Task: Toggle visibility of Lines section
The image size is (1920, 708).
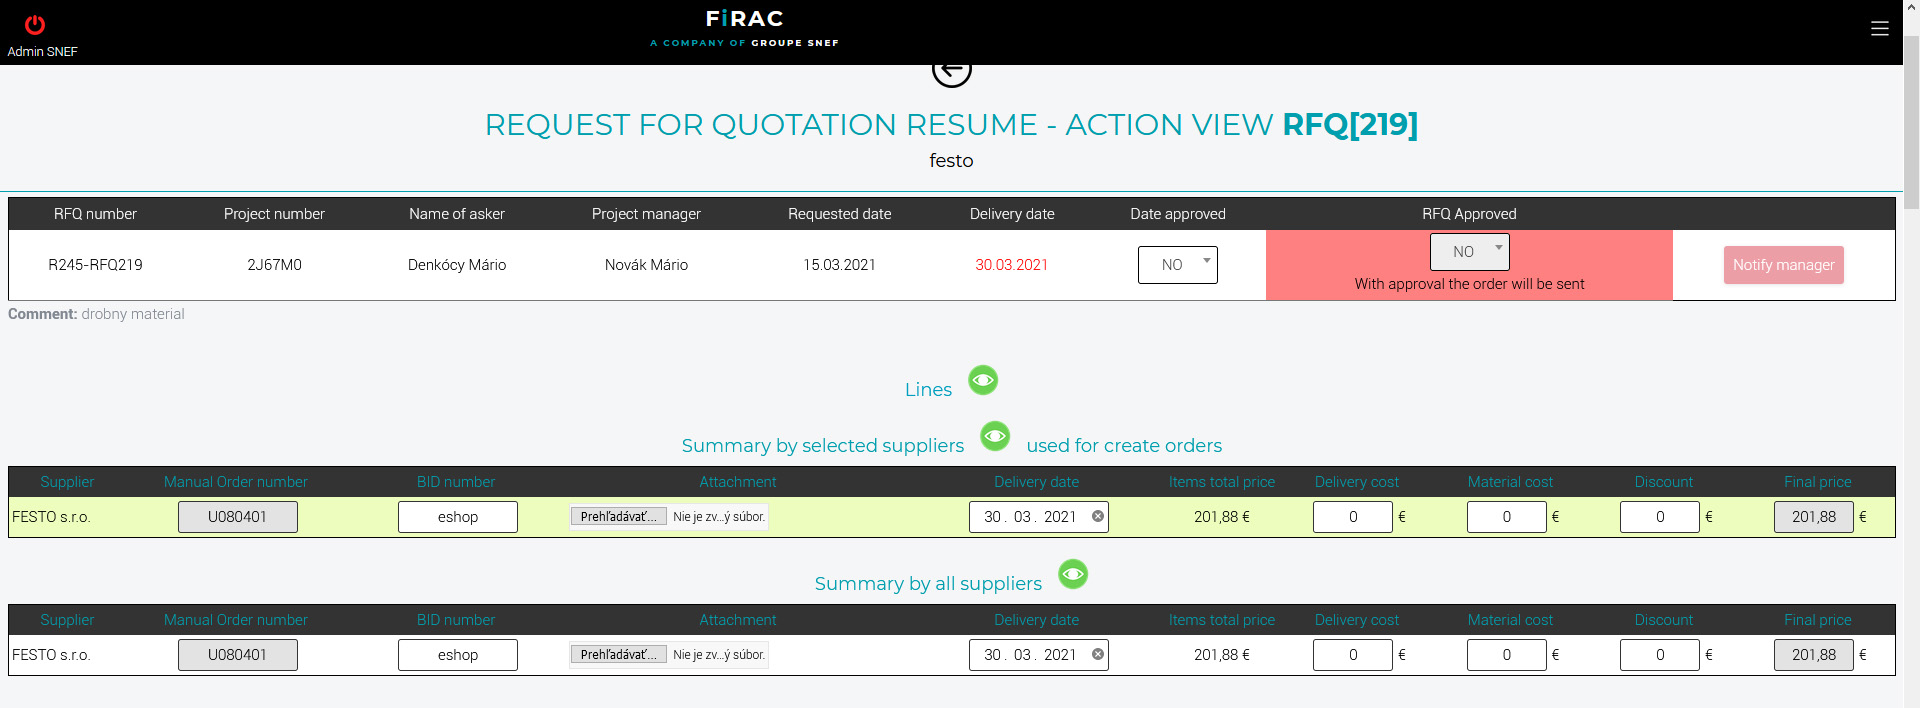Action: [x=983, y=380]
